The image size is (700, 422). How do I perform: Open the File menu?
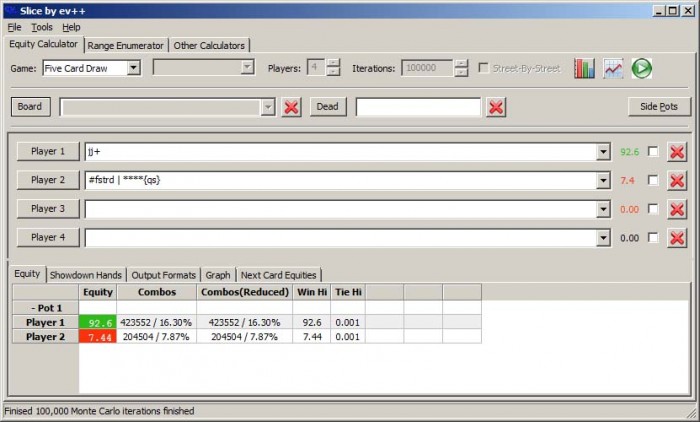pyautogui.click(x=14, y=27)
